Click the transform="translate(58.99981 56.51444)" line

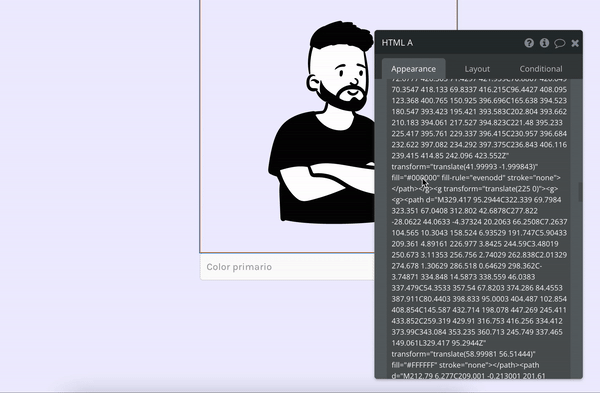click(463, 354)
